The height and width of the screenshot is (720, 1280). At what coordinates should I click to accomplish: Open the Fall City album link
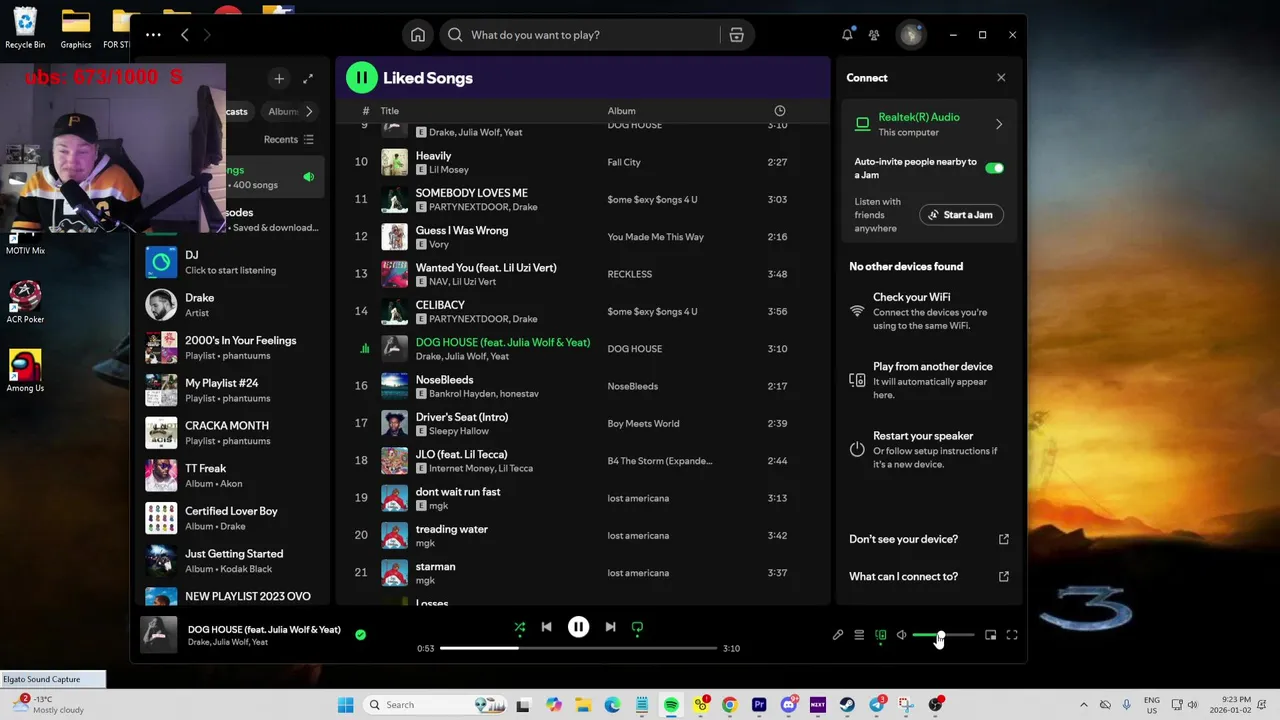[x=624, y=162]
